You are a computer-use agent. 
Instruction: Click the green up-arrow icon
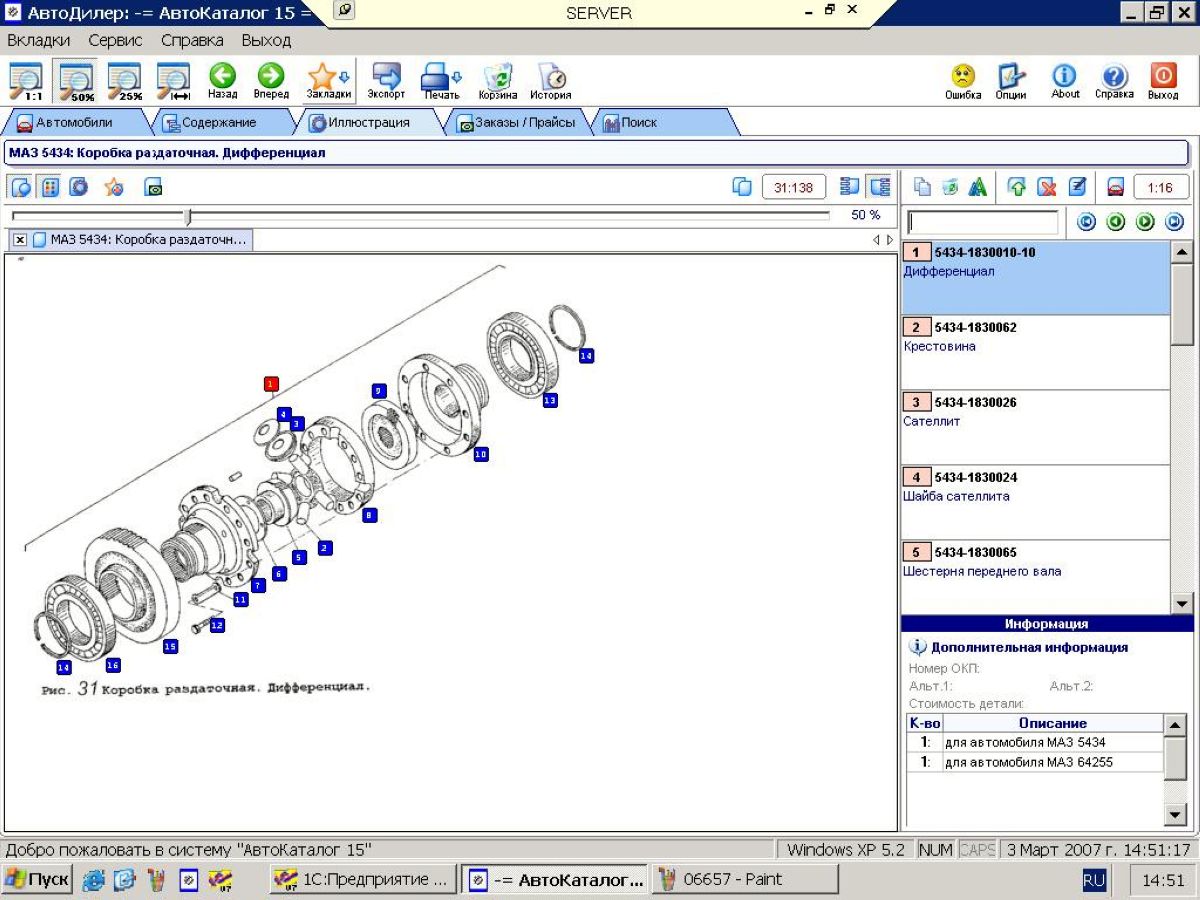(x=1017, y=187)
